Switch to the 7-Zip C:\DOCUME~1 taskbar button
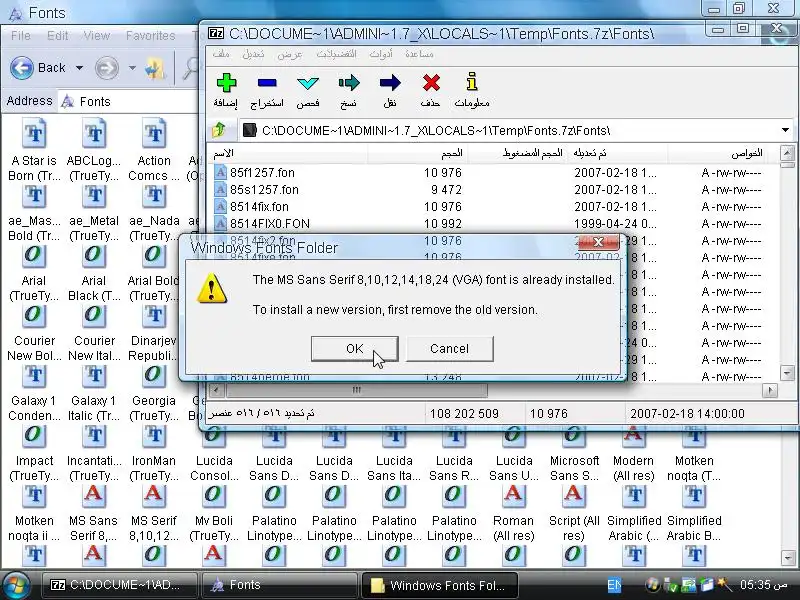Image resolution: width=800 pixels, height=600 pixels. click(x=119, y=585)
